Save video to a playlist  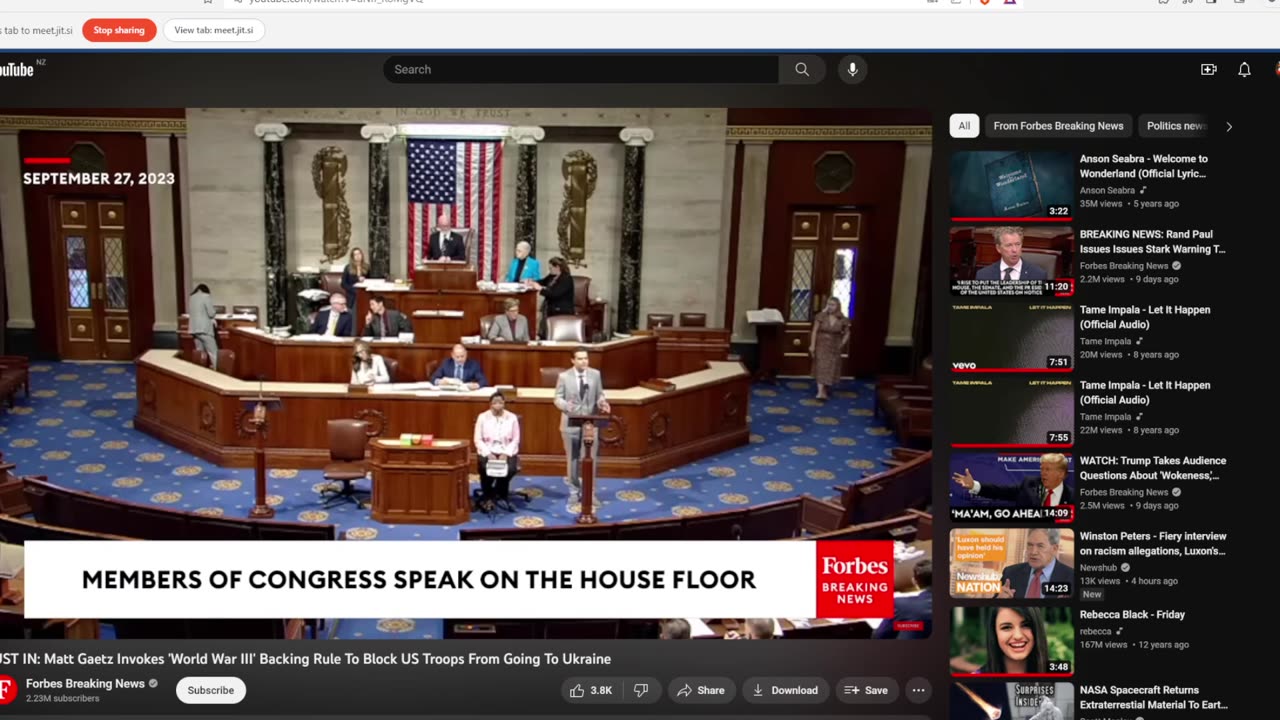(x=866, y=690)
